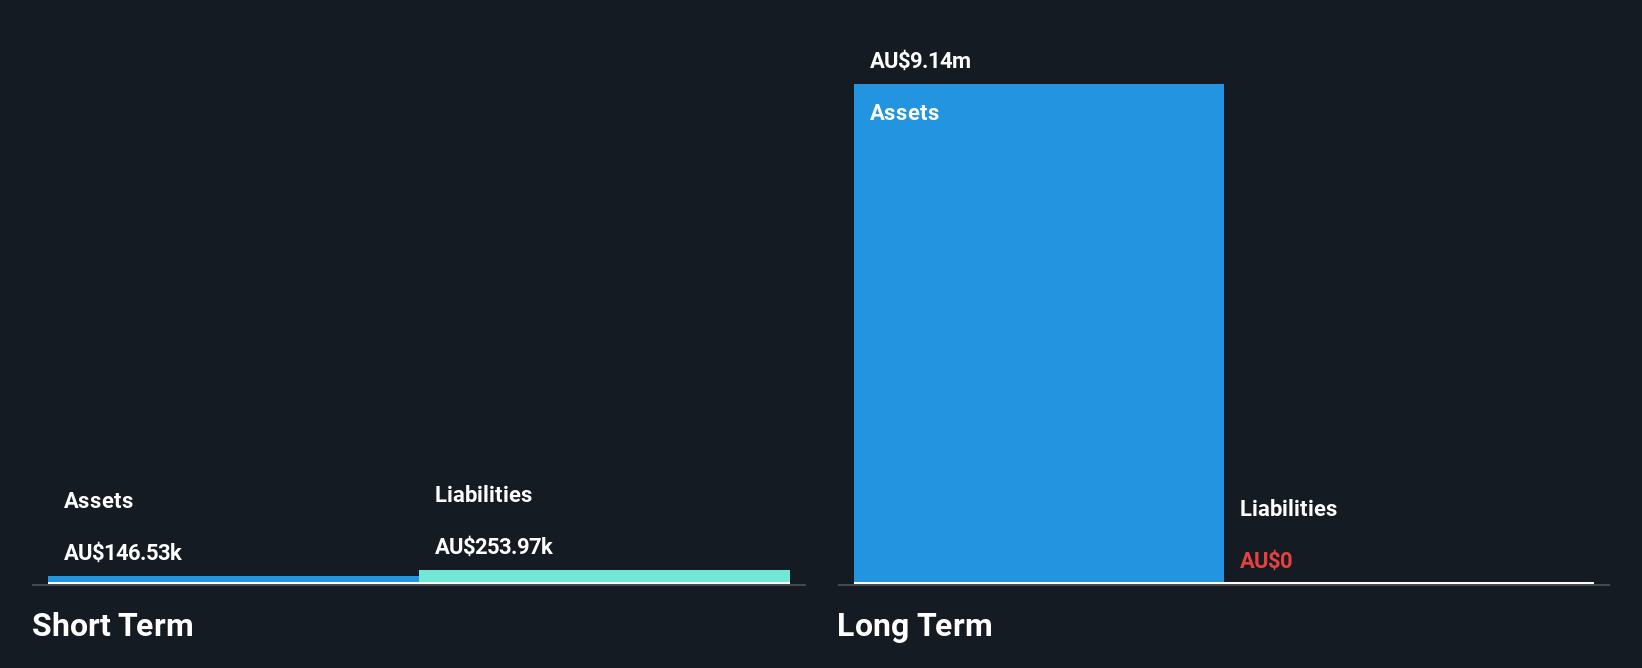The width and height of the screenshot is (1642, 668).
Task: Click Assets label inside the large blue bar
Action: (904, 112)
